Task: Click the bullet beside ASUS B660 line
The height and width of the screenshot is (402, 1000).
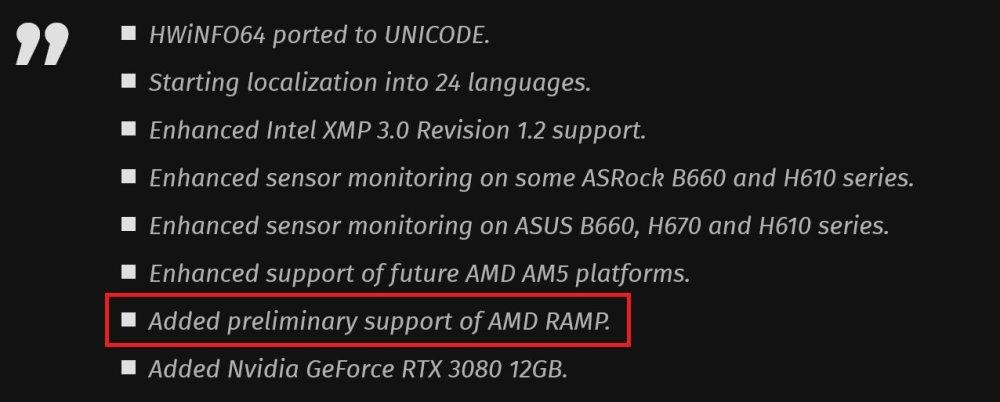Action: 129,224
